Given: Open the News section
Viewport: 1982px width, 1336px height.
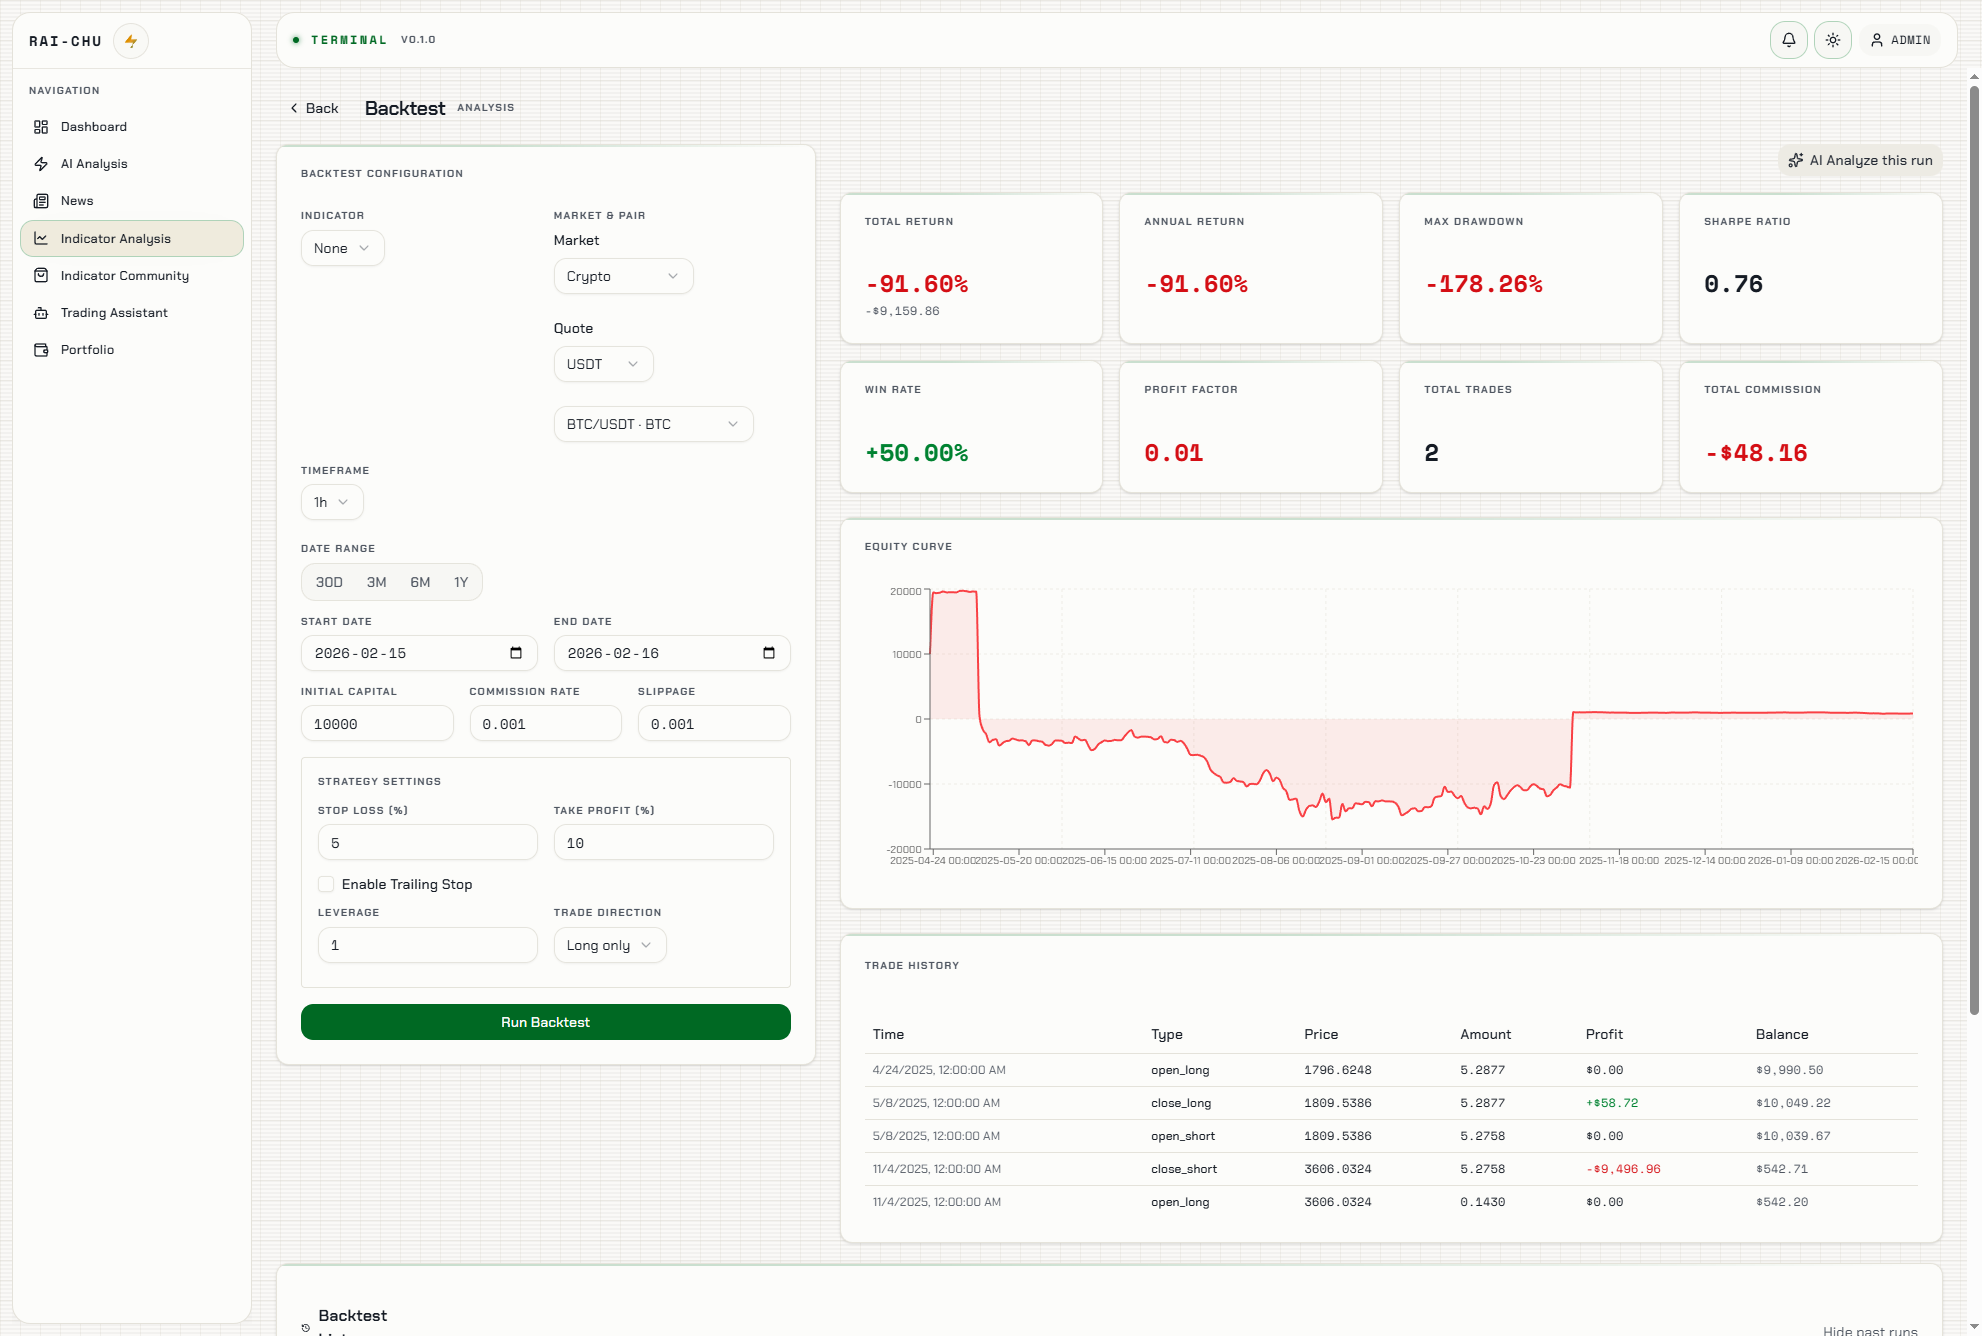Looking at the screenshot, I should click(76, 200).
